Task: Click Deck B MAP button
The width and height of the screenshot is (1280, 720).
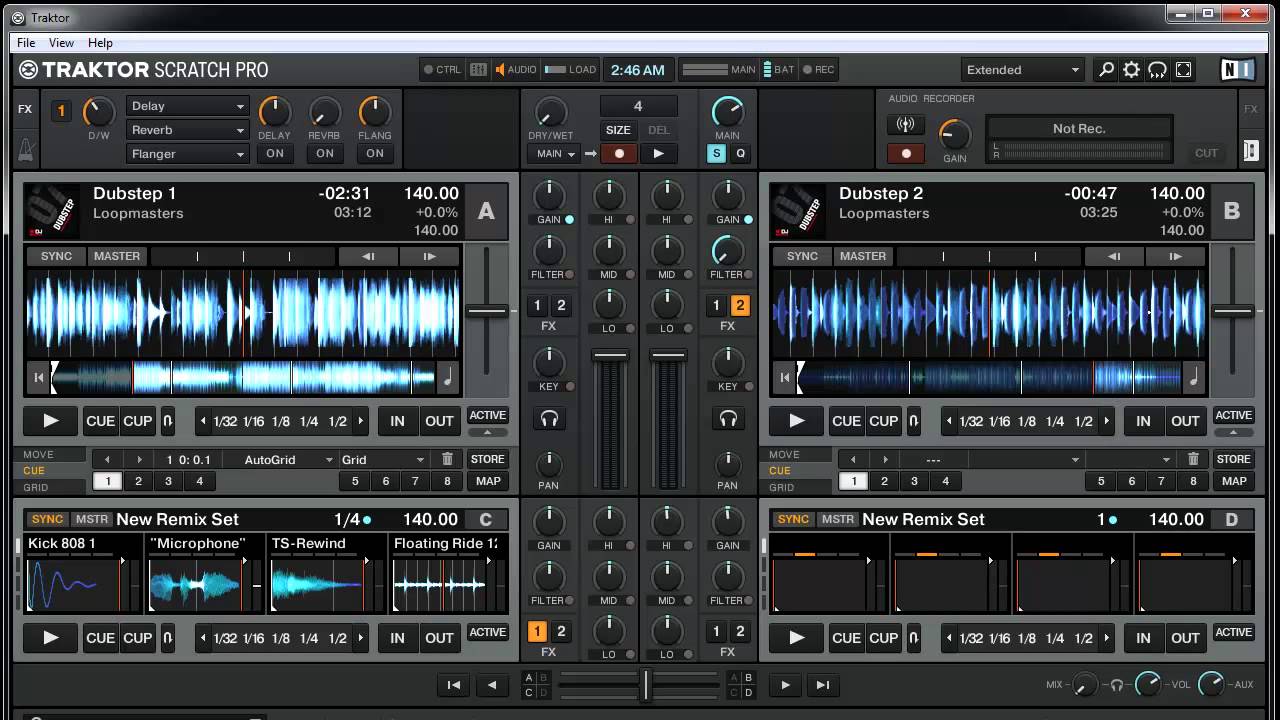Action: [x=1234, y=481]
